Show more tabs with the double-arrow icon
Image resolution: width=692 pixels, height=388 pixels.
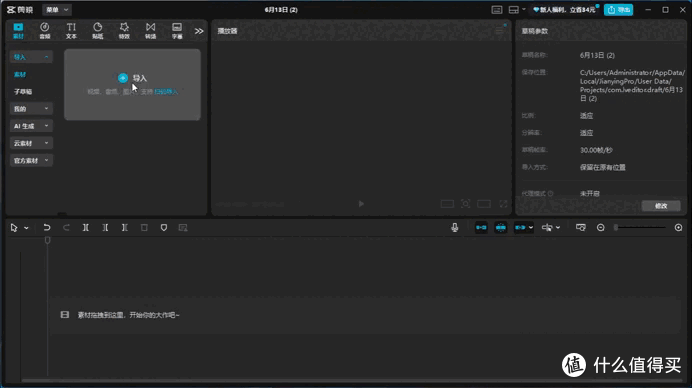coord(199,31)
